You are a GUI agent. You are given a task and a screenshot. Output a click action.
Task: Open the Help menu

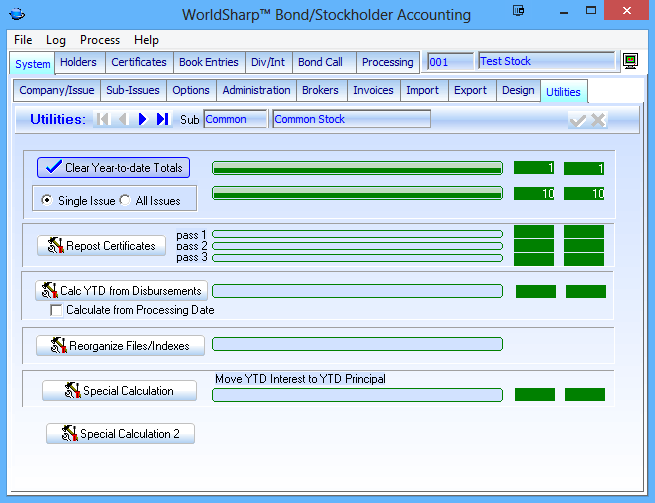pos(146,40)
